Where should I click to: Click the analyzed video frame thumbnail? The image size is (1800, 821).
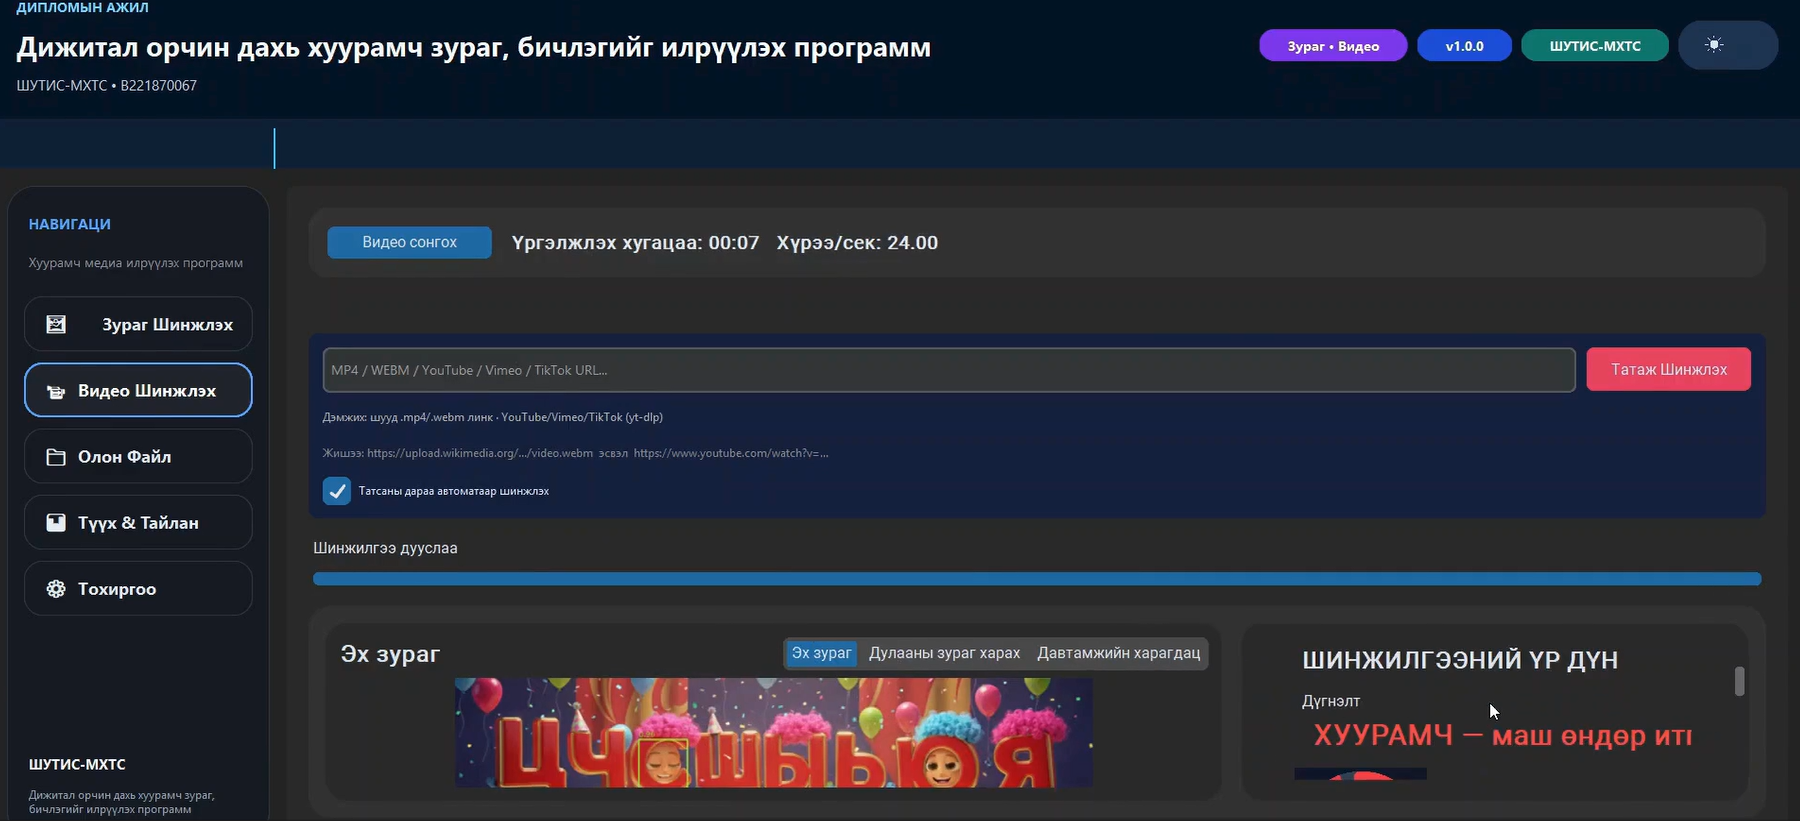pos(773,733)
